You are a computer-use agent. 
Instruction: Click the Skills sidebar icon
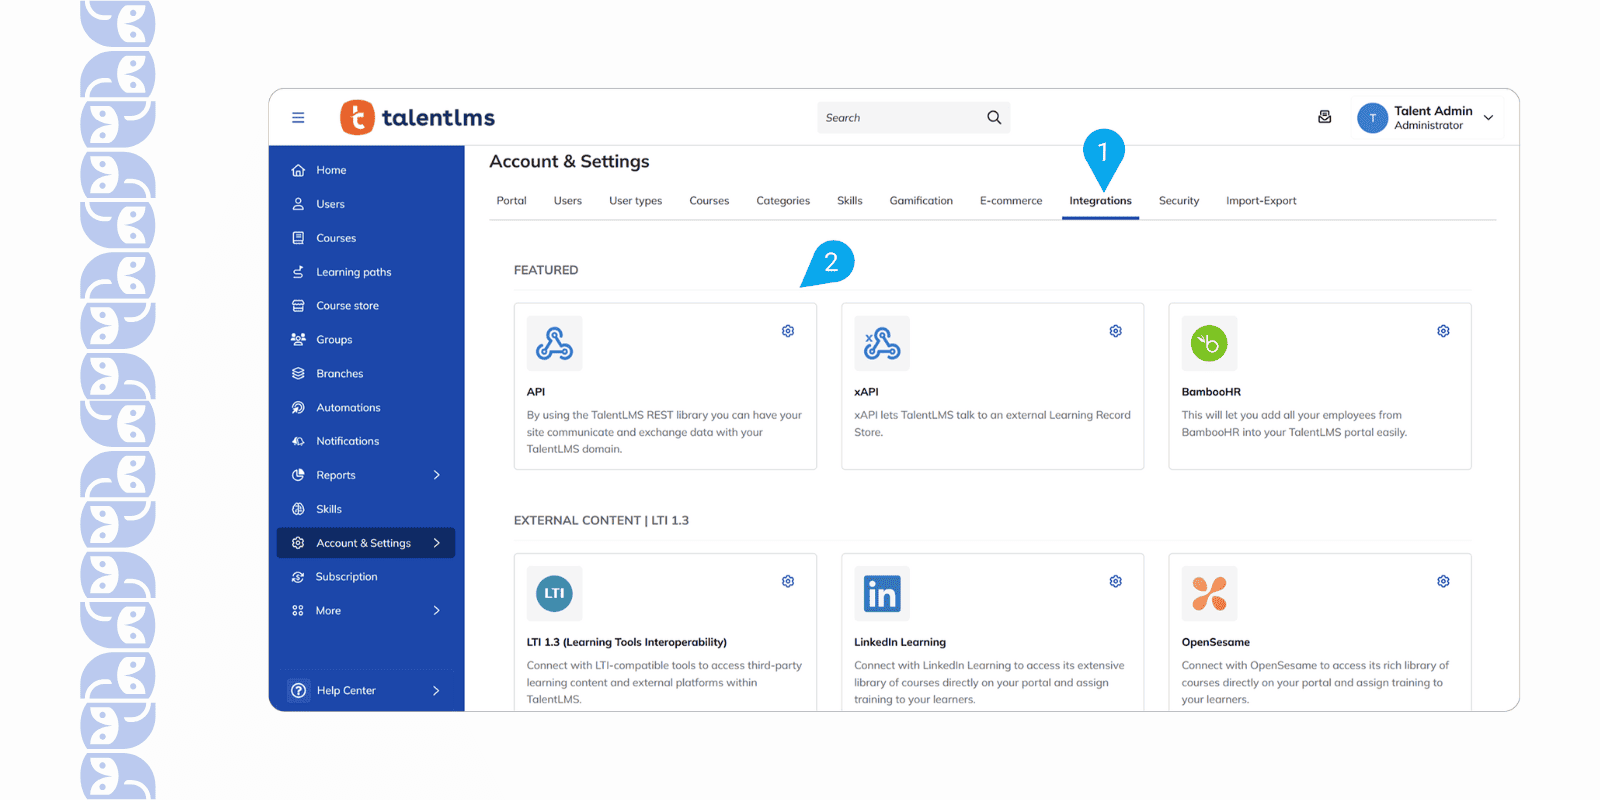(298, 509)
